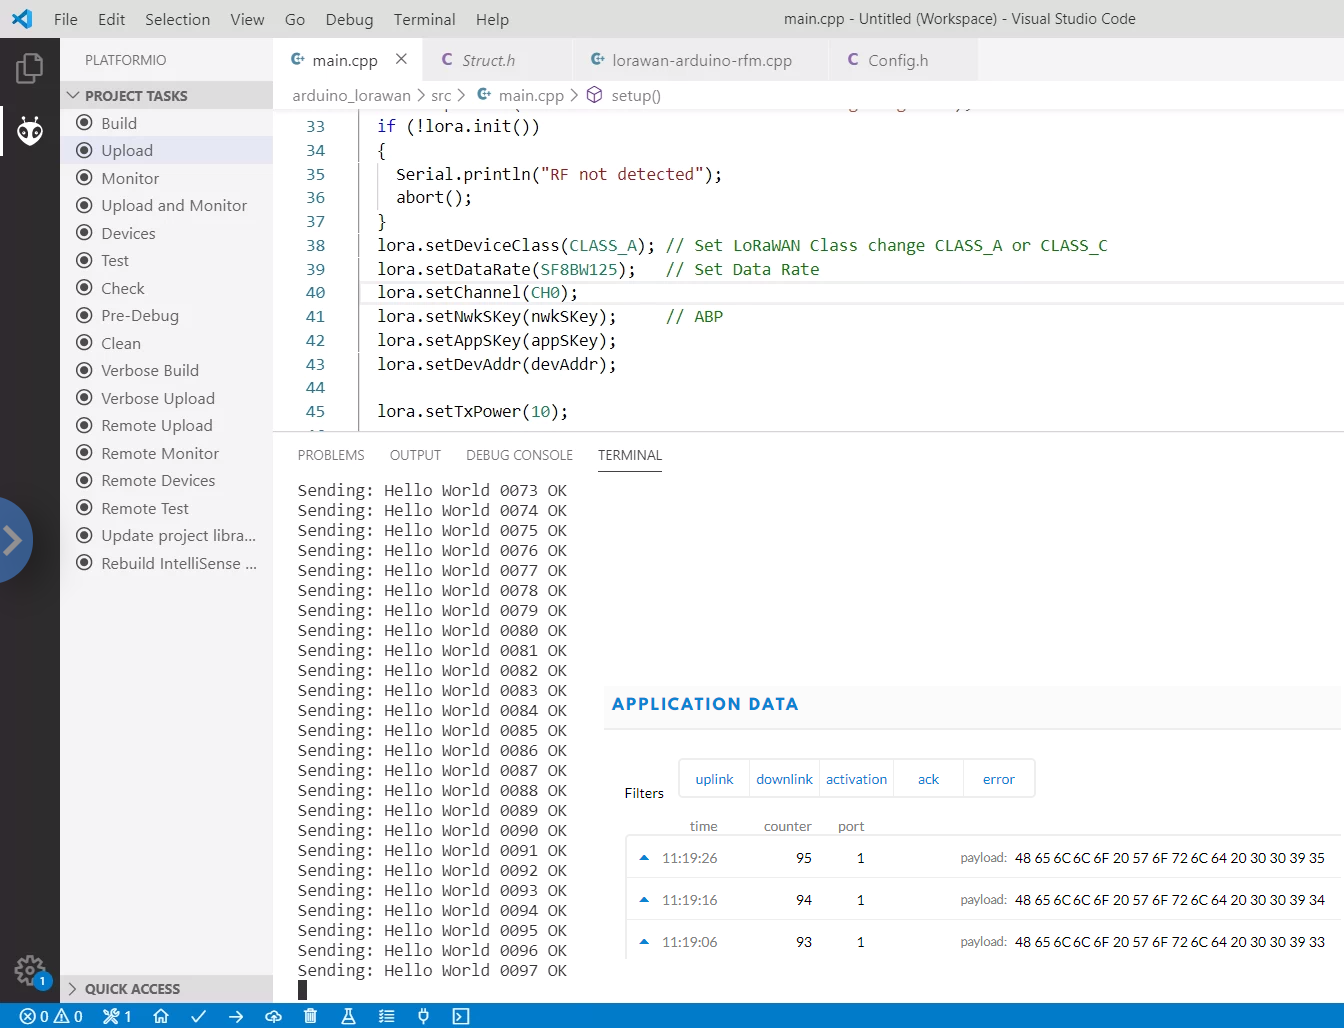Expand the QUICK ACCESS section
Viewport: 1344px width, 1028px height.
point(167,988)
